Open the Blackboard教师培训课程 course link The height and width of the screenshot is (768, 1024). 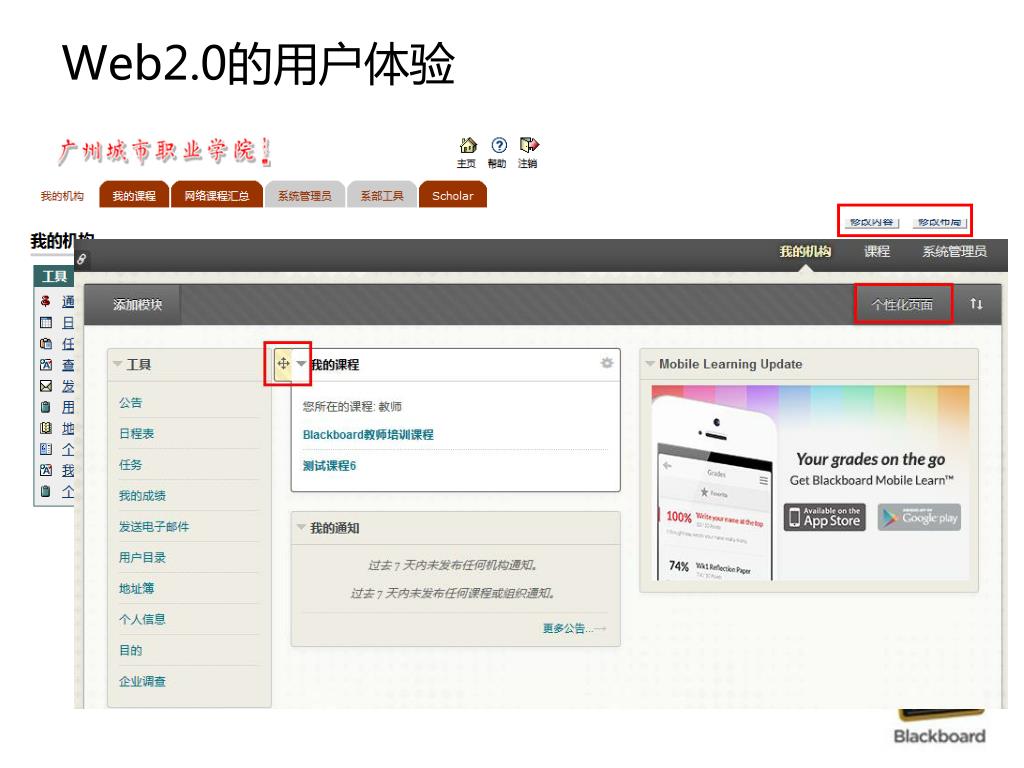(368, 434)
